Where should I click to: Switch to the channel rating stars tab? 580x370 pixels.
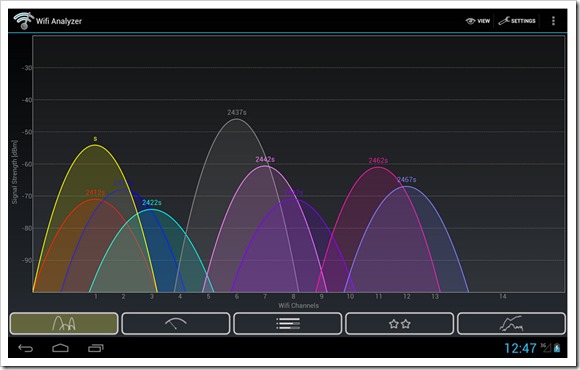coord(399,324)
